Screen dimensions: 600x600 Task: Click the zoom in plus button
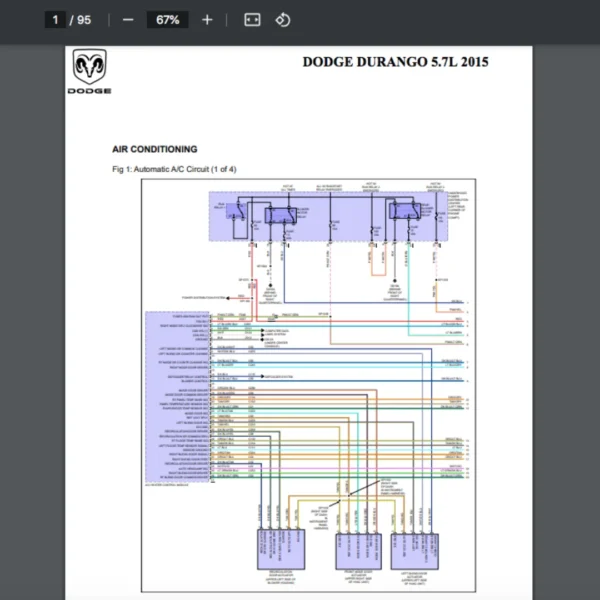coord(207,20)
